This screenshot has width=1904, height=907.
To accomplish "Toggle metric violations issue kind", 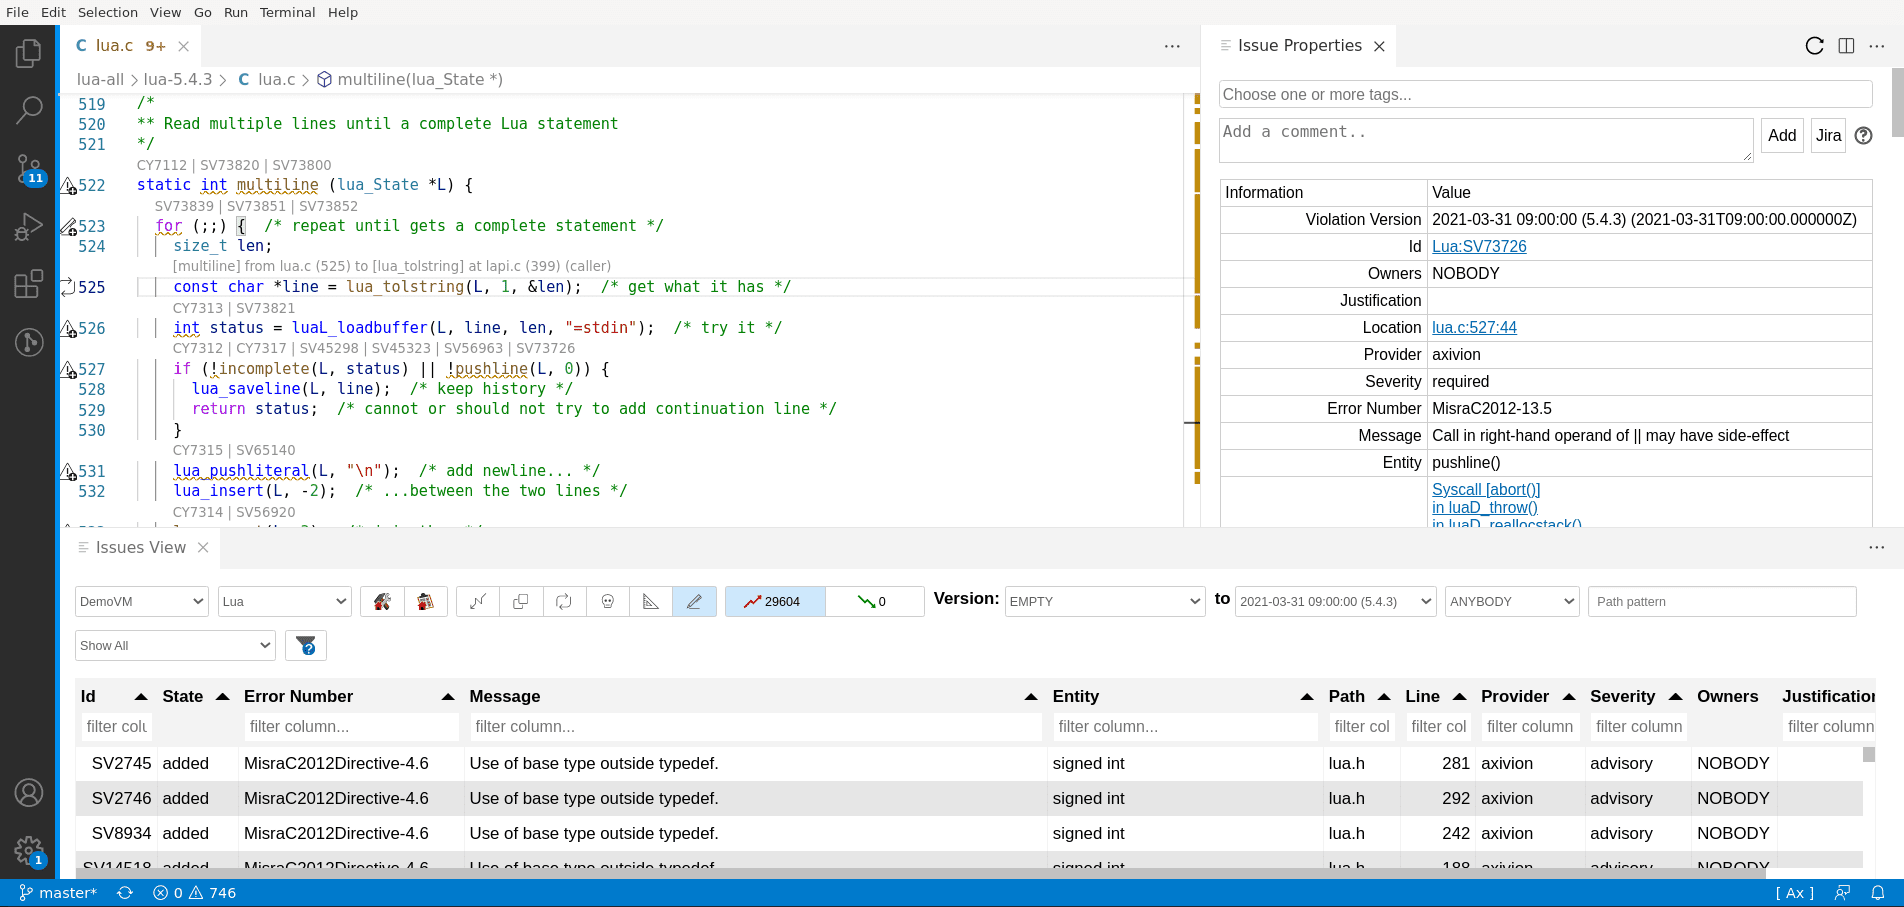I will [651, 601].
